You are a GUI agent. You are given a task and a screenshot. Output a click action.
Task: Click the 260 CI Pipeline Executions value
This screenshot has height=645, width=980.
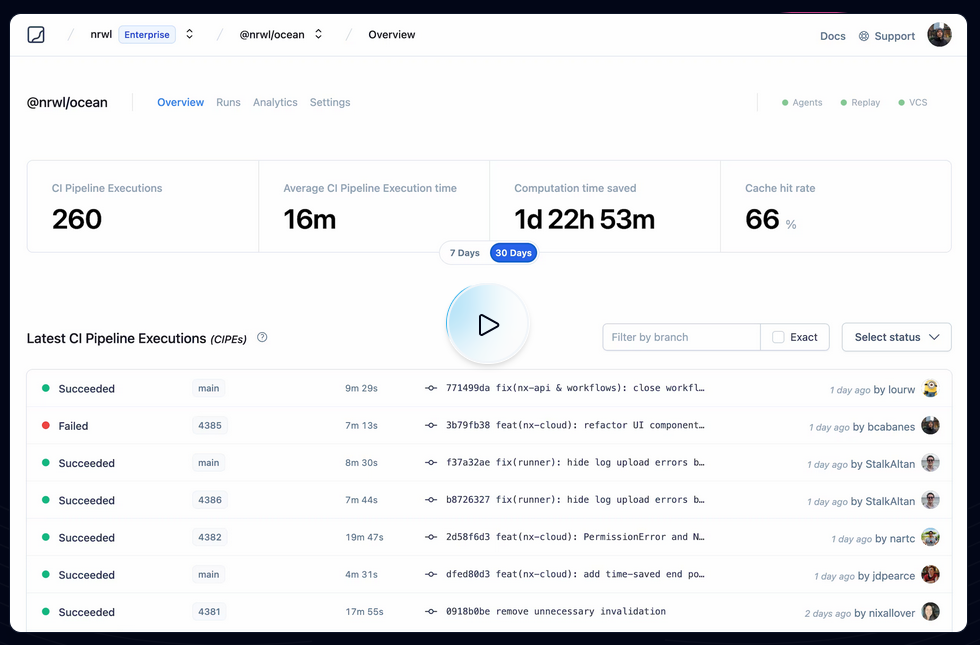pos(77,219)
